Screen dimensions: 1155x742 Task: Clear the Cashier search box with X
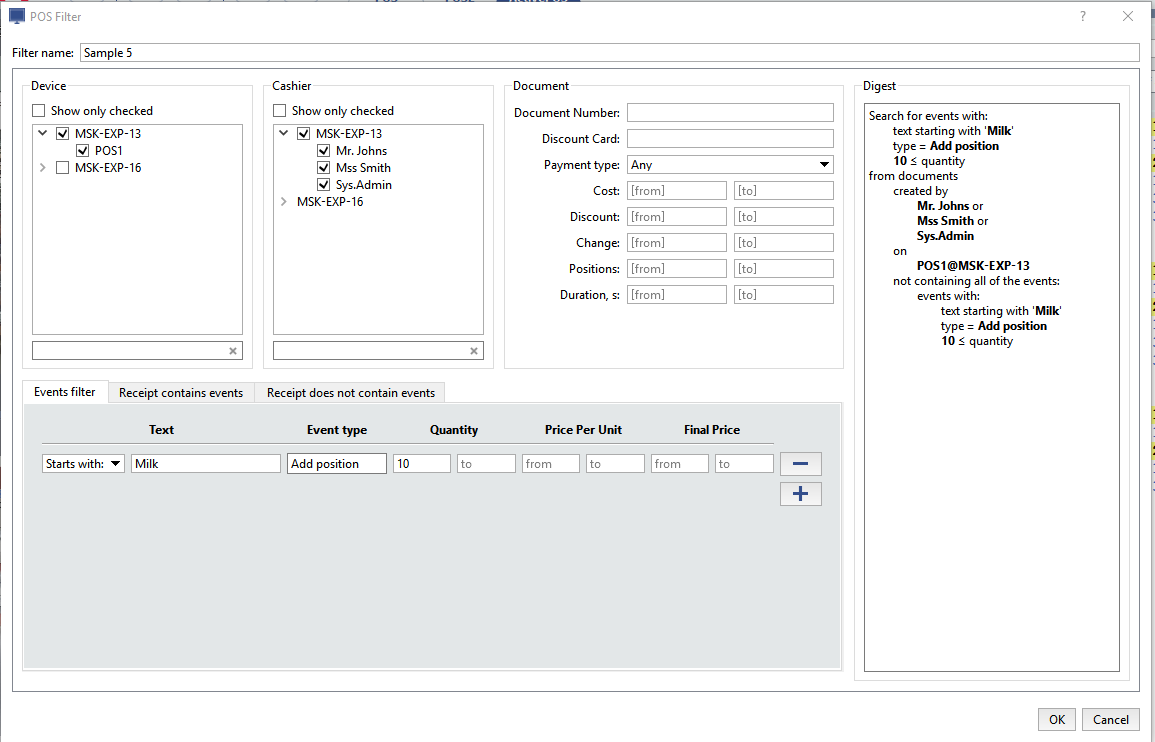[474, 351]
